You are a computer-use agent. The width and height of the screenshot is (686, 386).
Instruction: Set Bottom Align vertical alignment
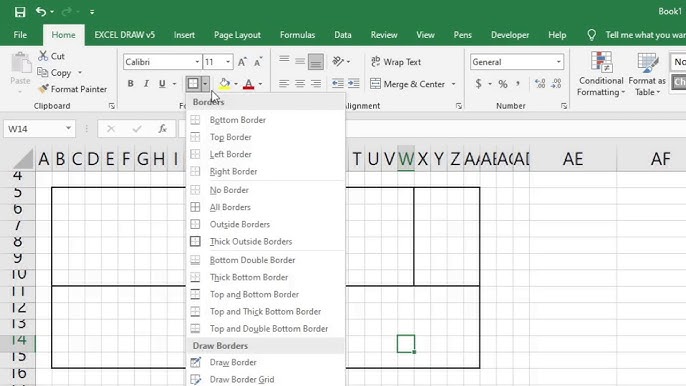[x=316, y=61]
